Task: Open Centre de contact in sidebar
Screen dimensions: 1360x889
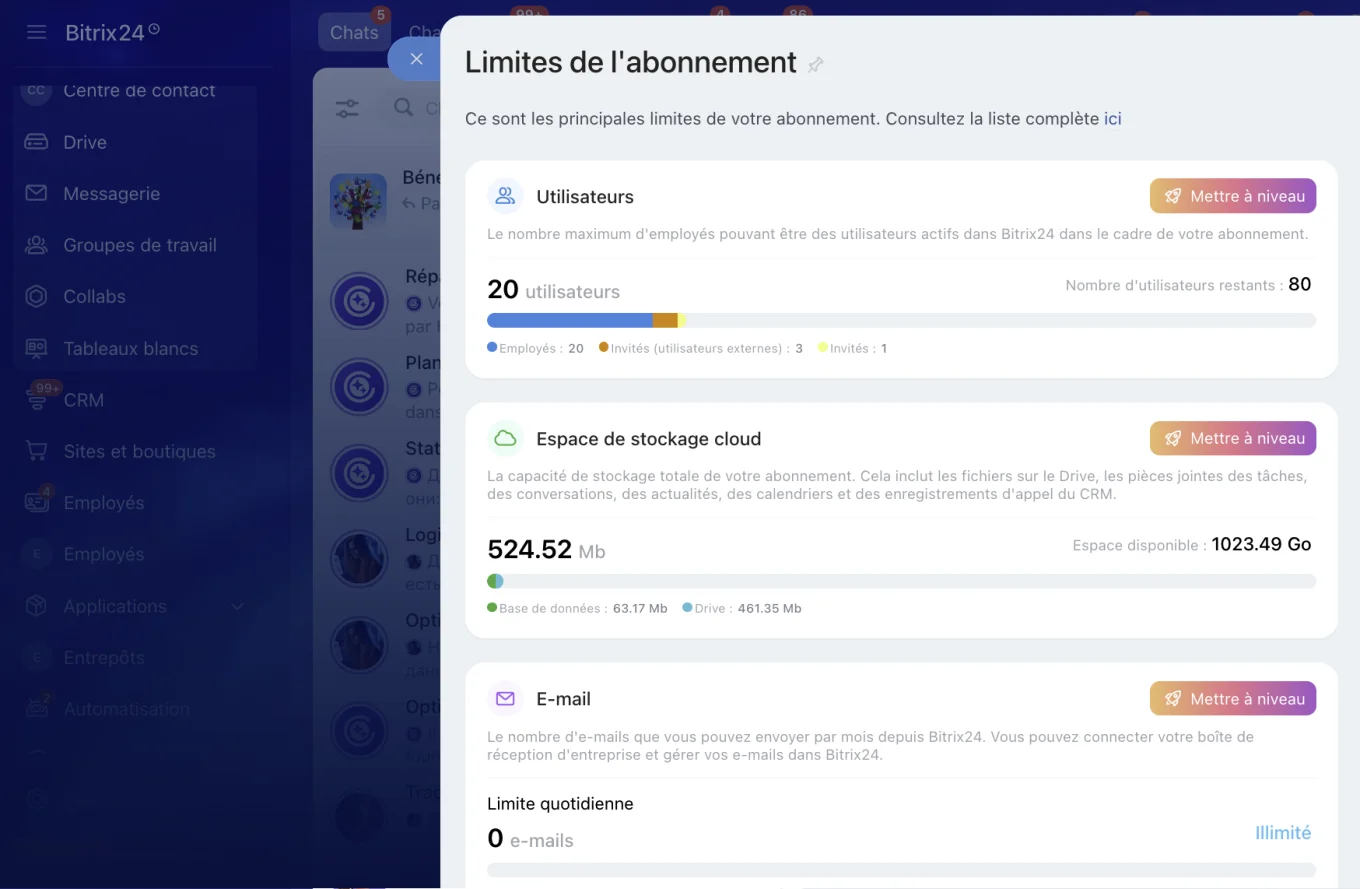Action: (139, 90)
